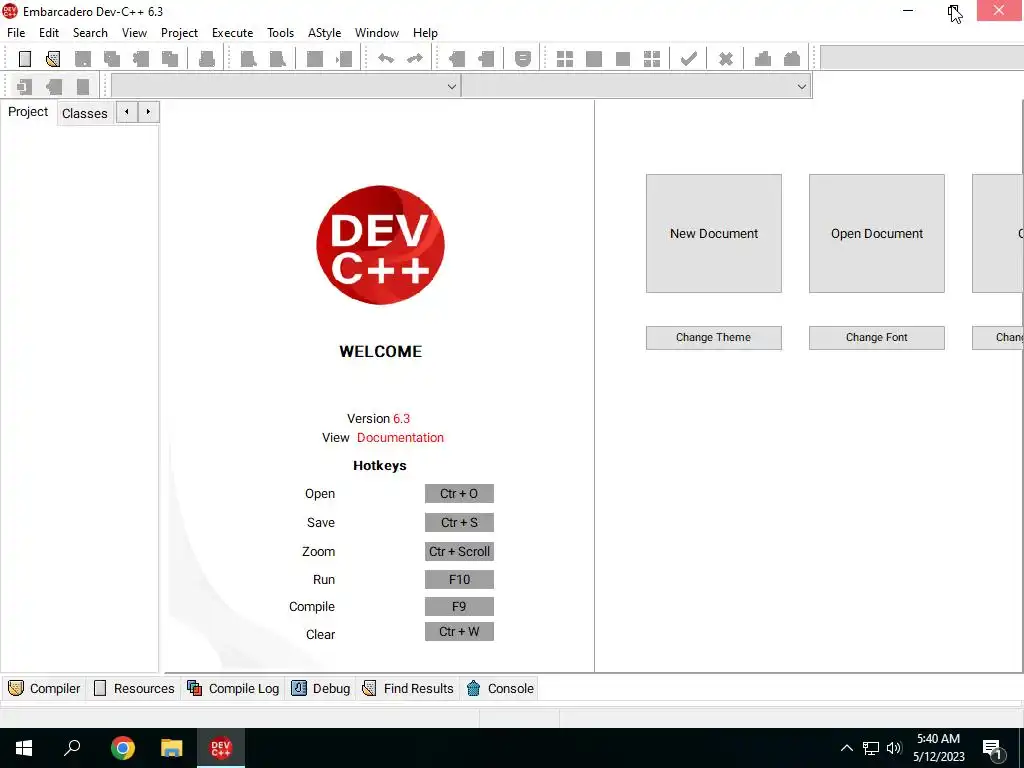Open the Project menu
The width and height of the screenshot is (1024, 768).
tap(179, 33)
